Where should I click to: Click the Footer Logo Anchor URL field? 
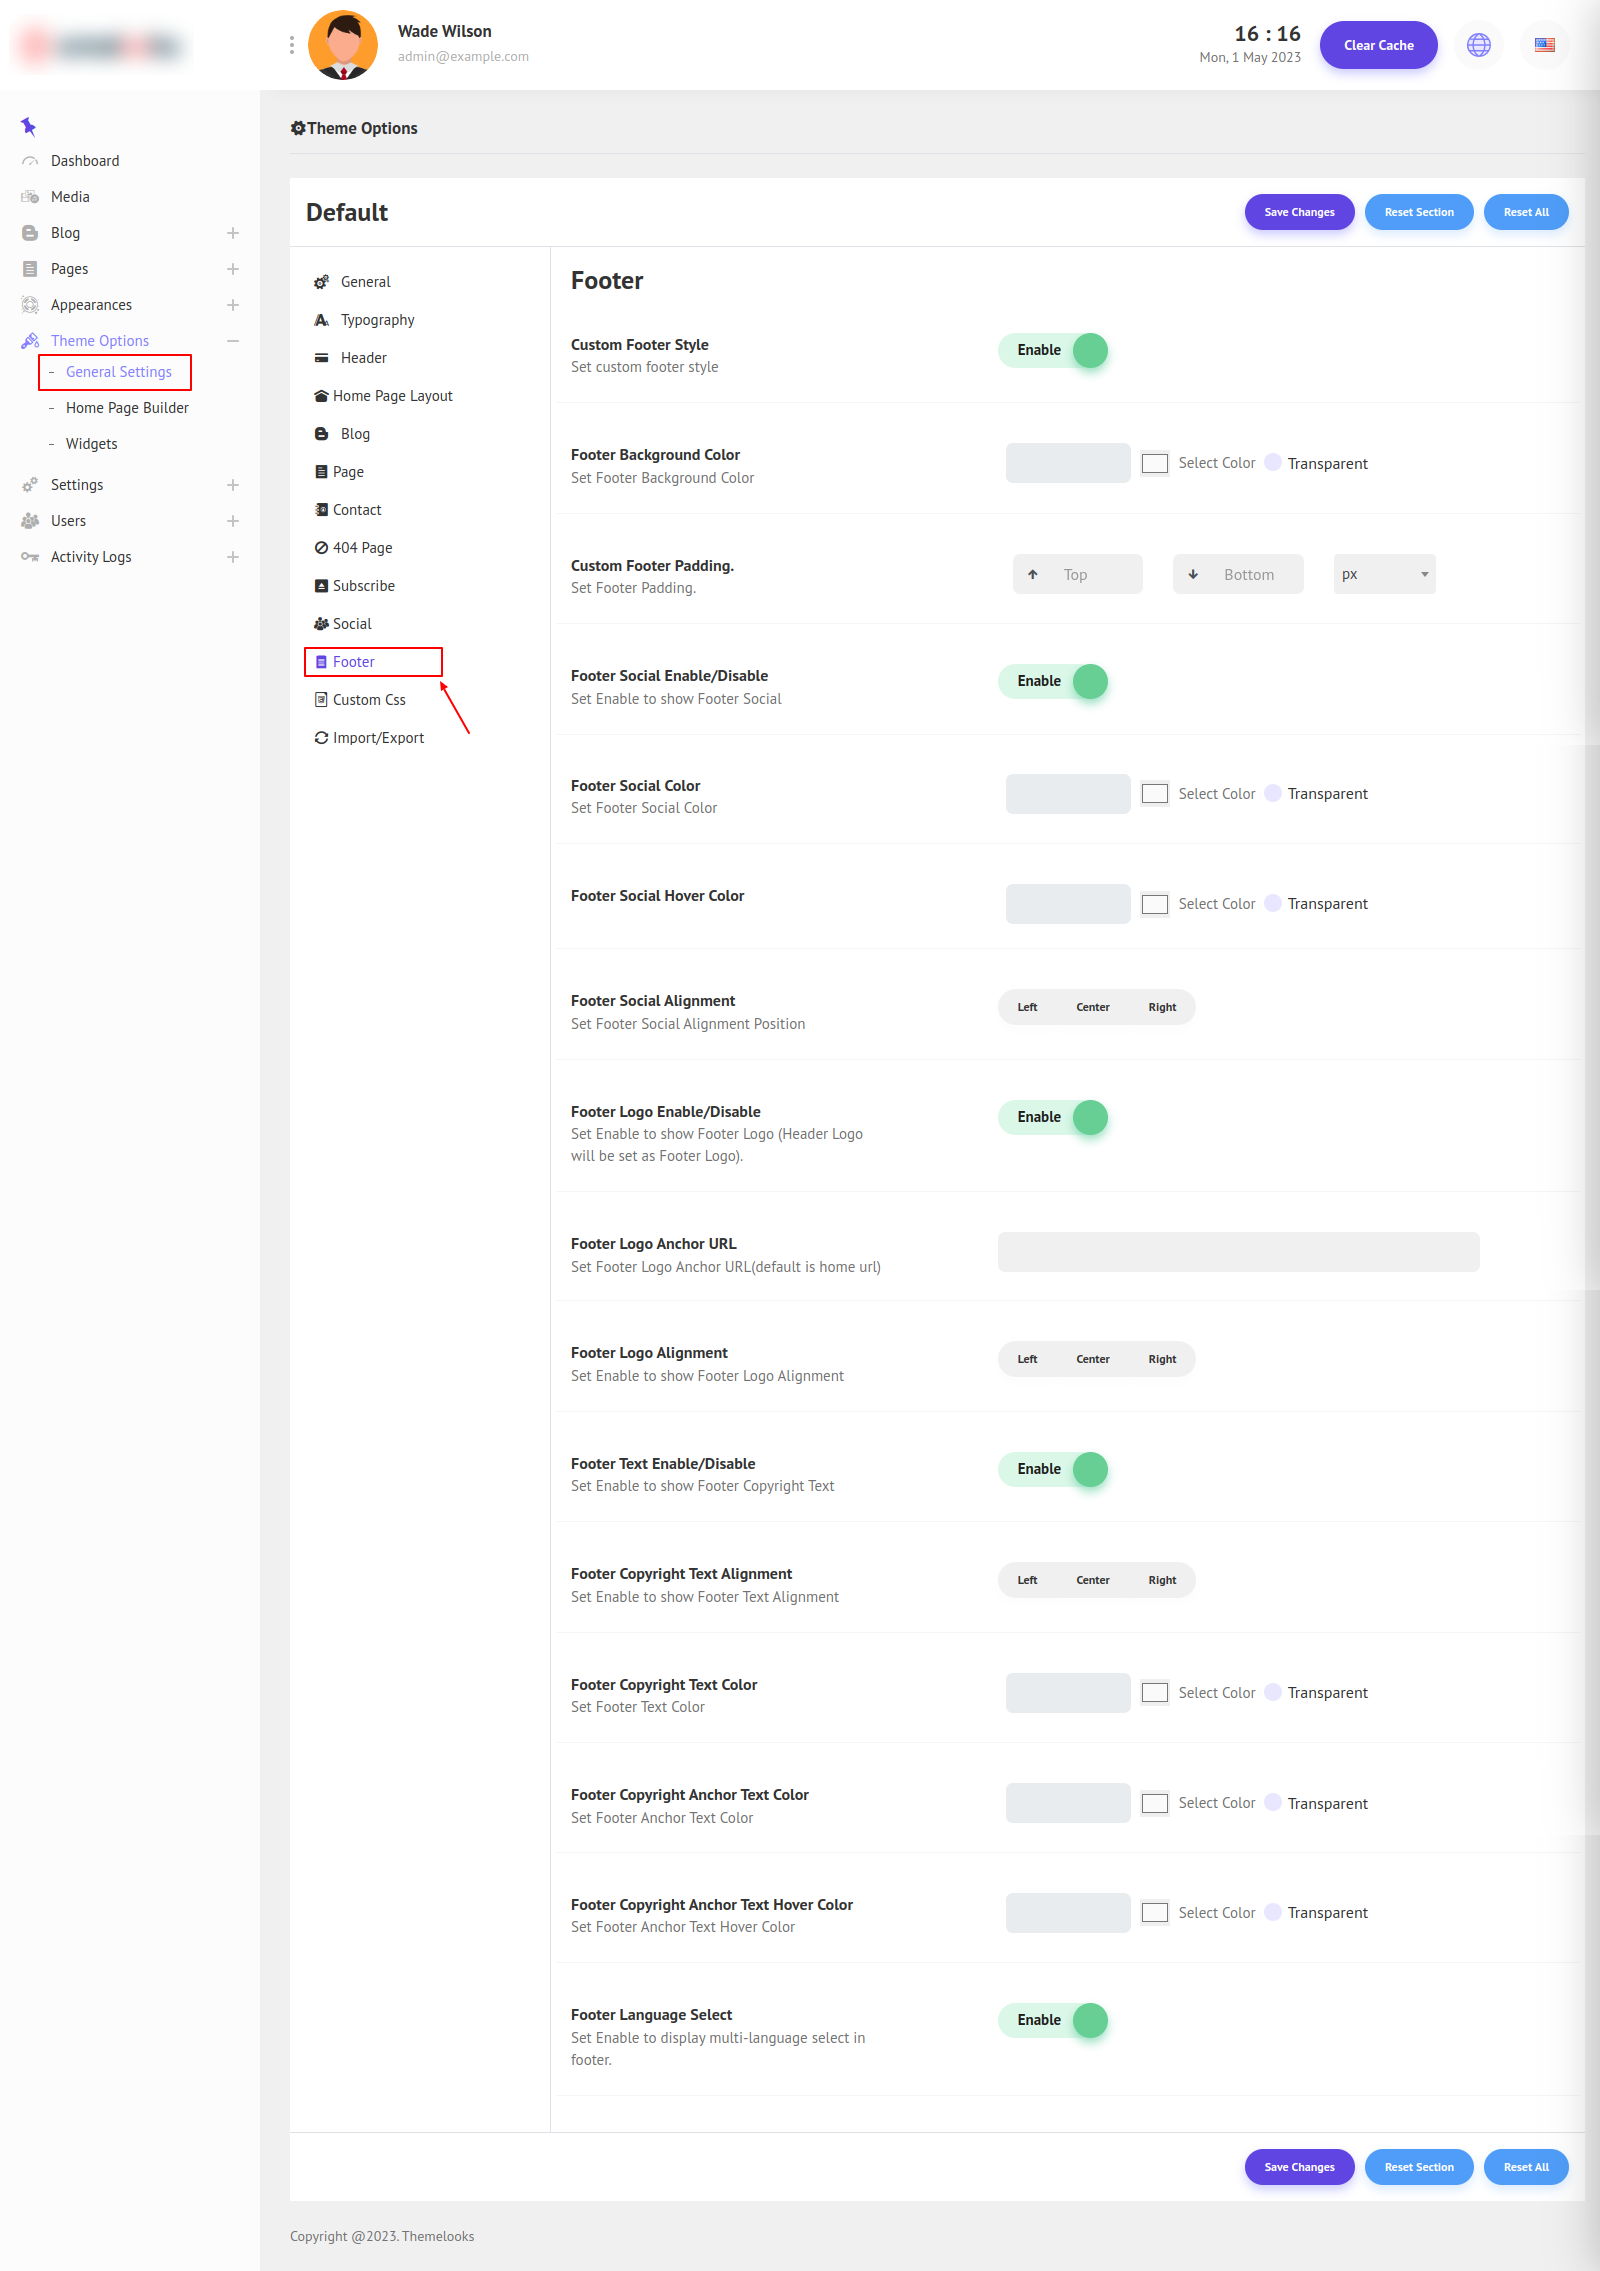coord(1238,1252)
